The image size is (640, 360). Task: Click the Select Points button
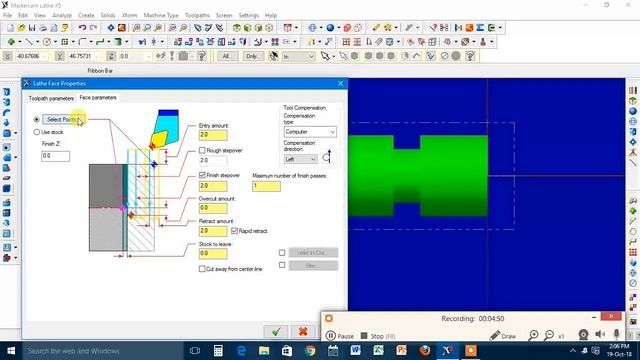point(64,120)
